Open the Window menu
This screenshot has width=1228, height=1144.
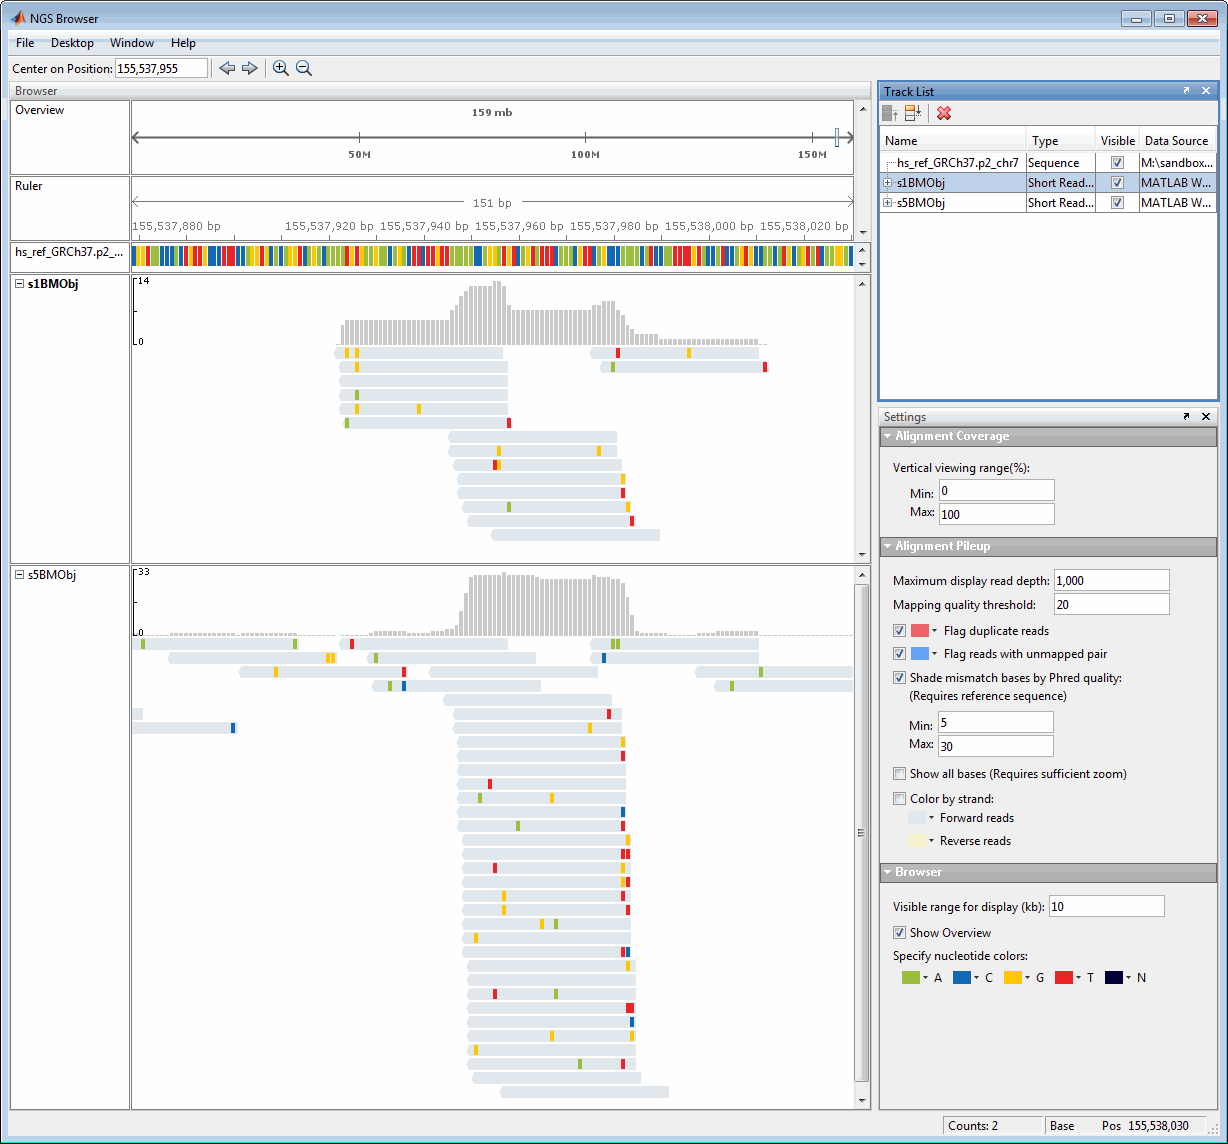[132, 43]
